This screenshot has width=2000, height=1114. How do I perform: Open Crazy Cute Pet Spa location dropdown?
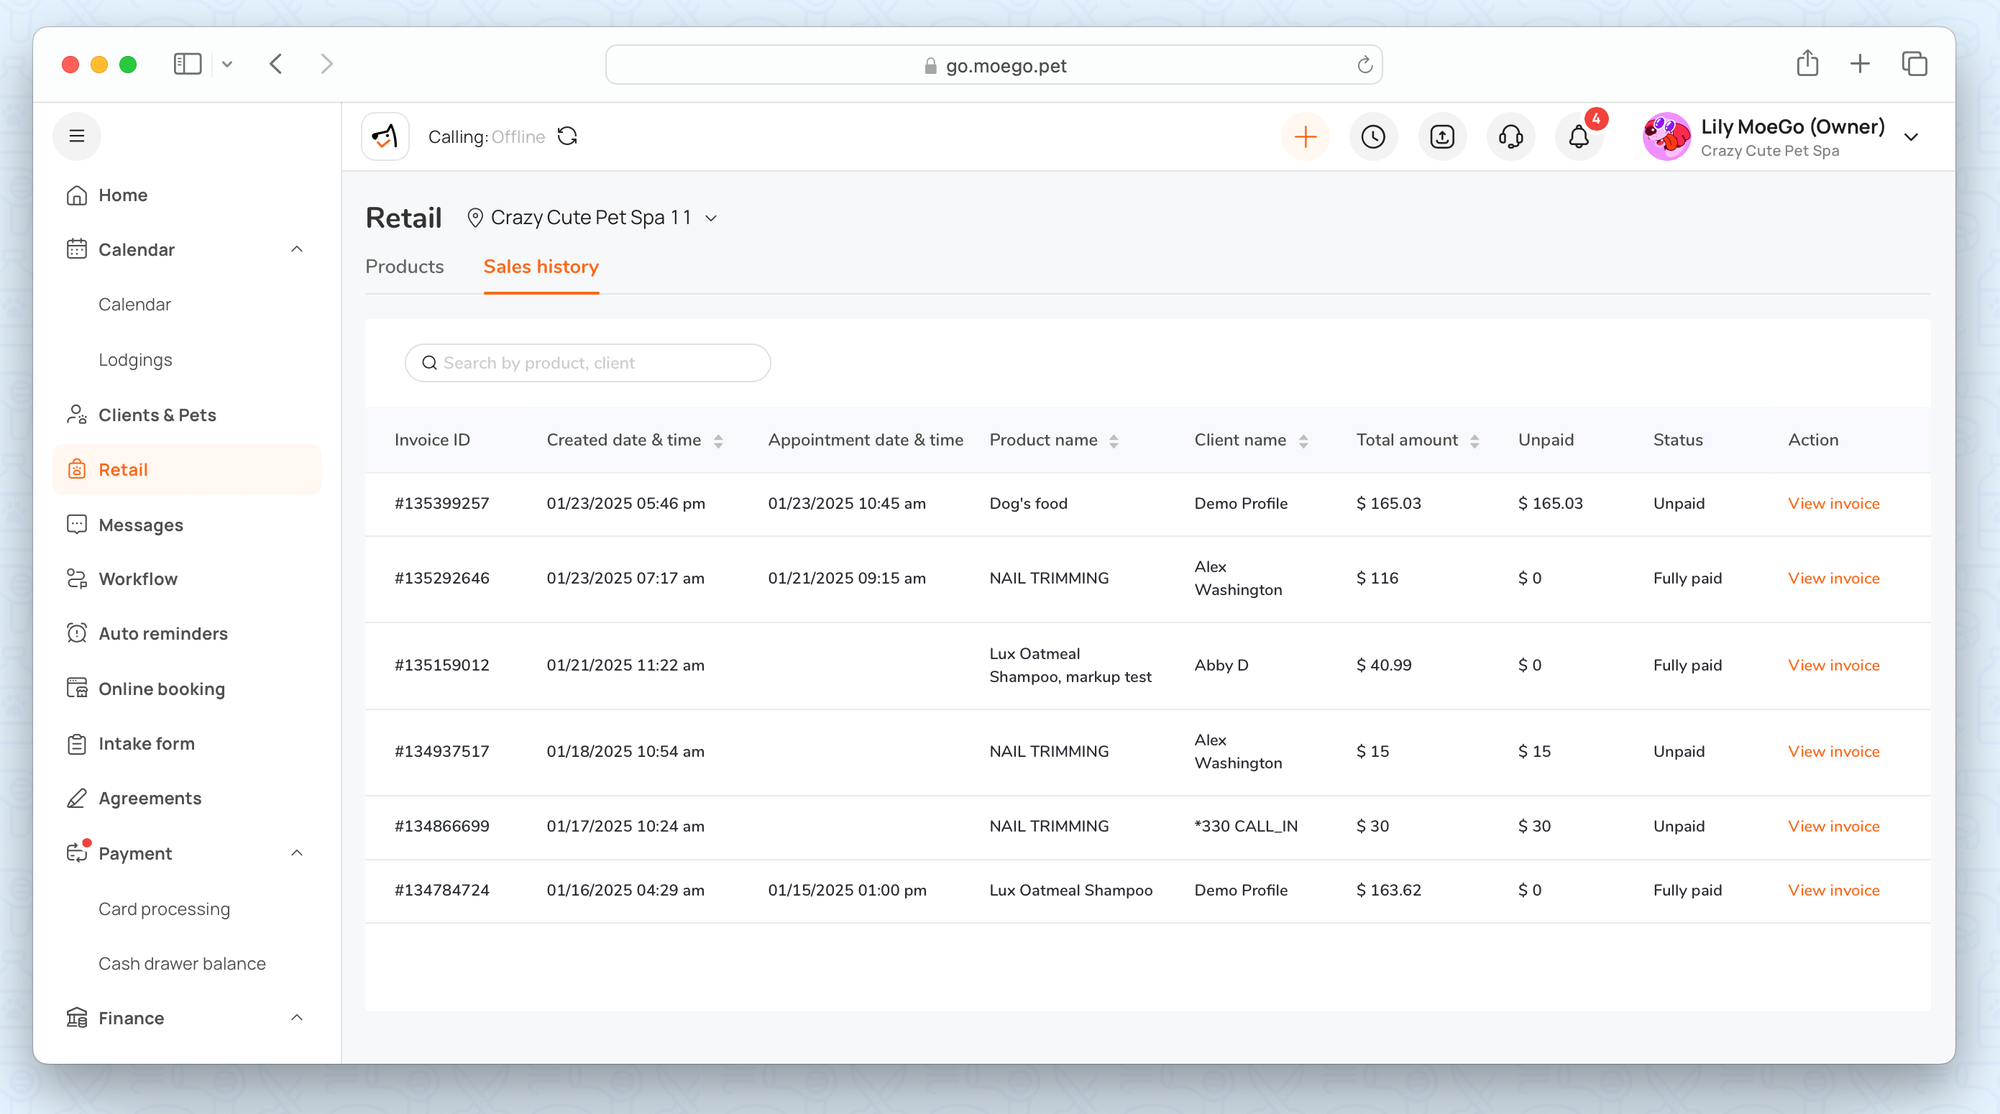coord(592,218)
